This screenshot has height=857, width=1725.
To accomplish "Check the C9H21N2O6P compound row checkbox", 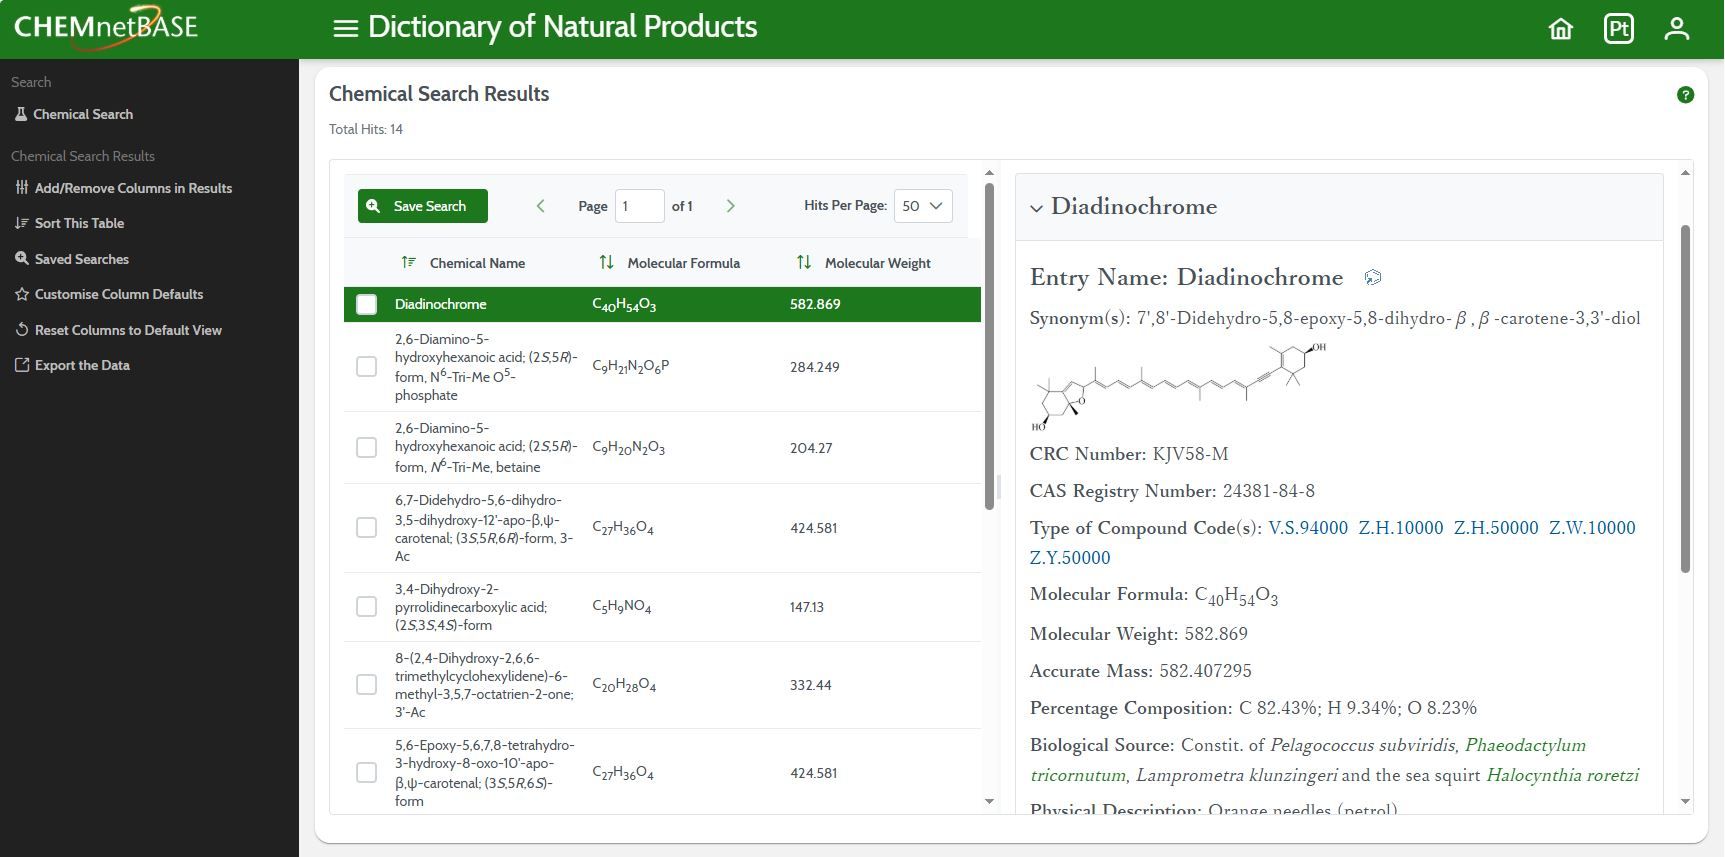I will (367, 367).
